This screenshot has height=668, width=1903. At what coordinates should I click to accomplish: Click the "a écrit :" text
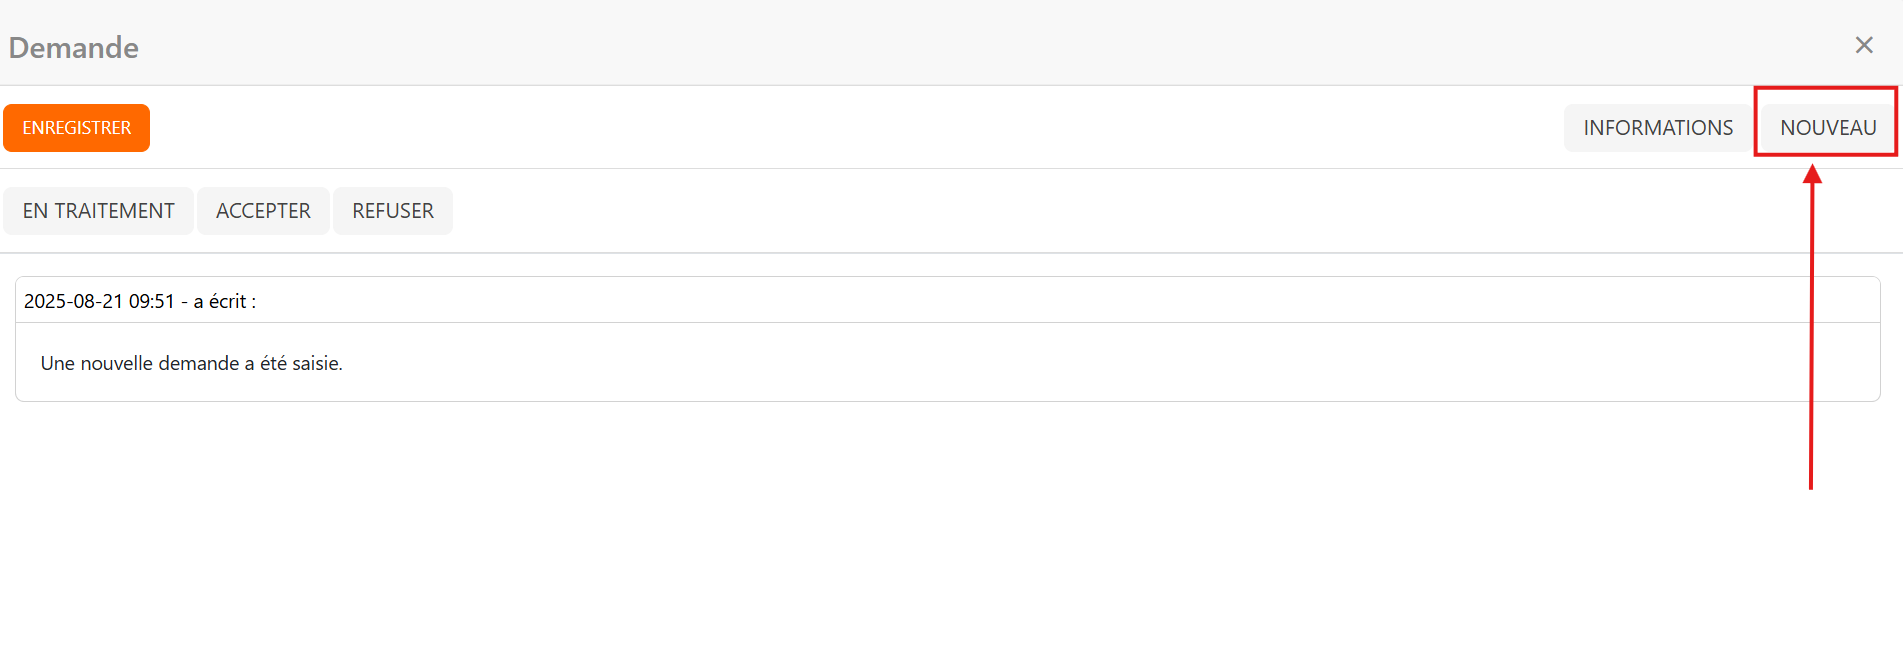pos(225,301)
